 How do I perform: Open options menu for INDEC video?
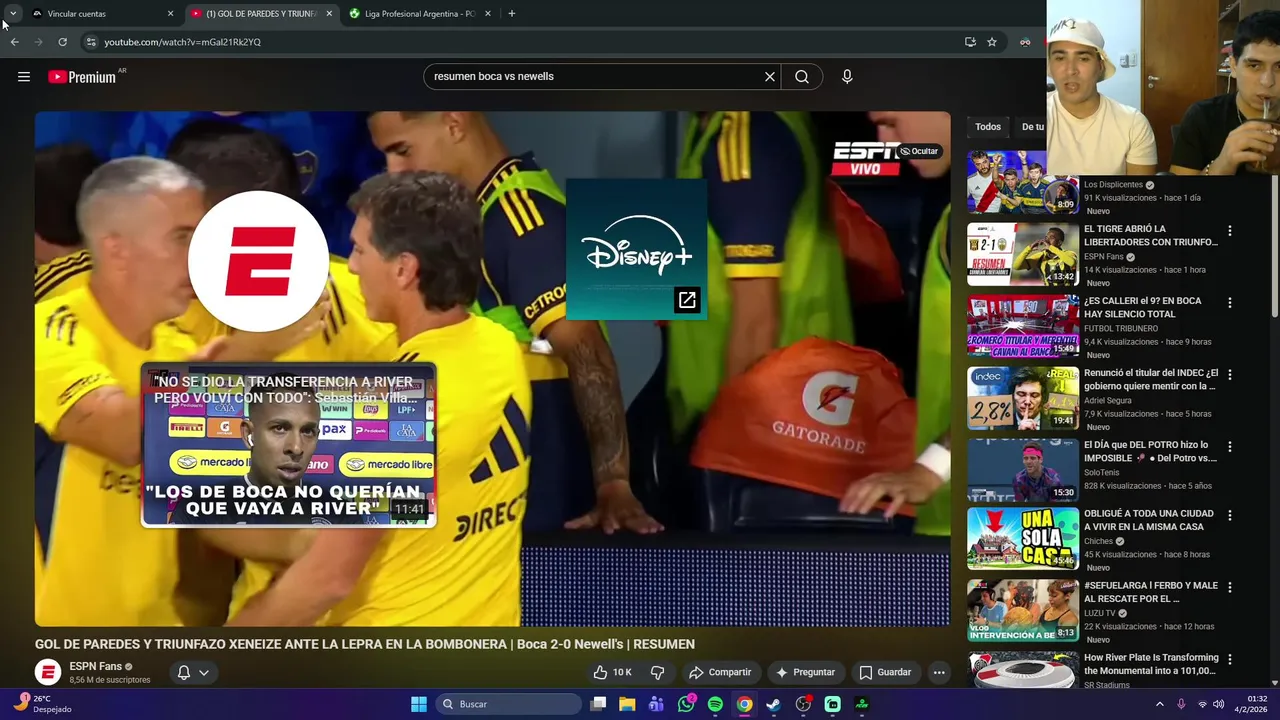[x=1230, y=375]
